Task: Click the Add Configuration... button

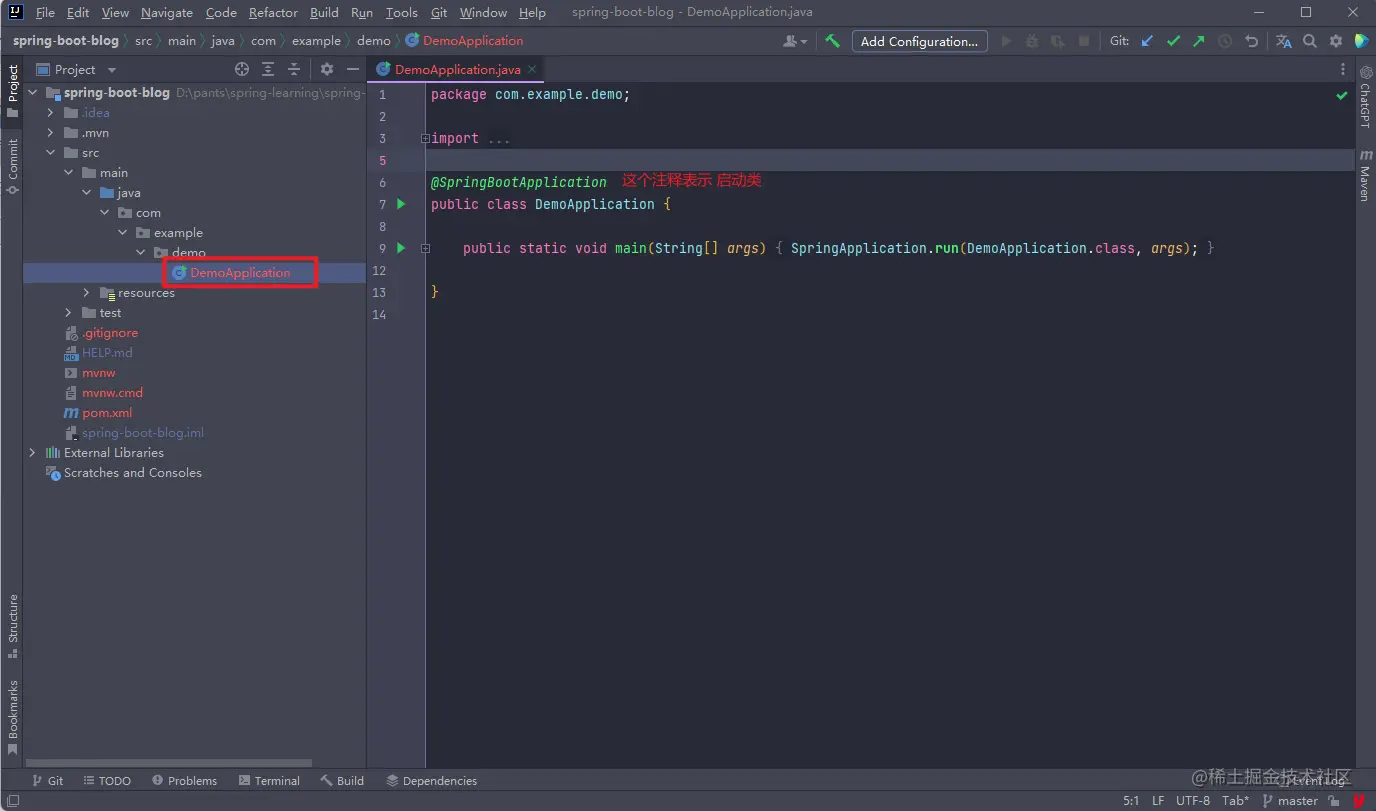Action: click(x=919, y=41)
